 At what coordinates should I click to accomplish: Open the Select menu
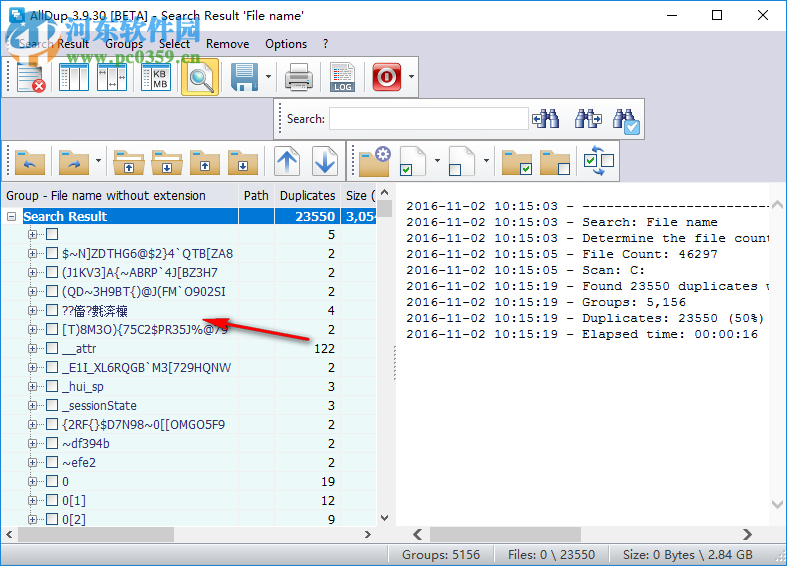[175, 44]
